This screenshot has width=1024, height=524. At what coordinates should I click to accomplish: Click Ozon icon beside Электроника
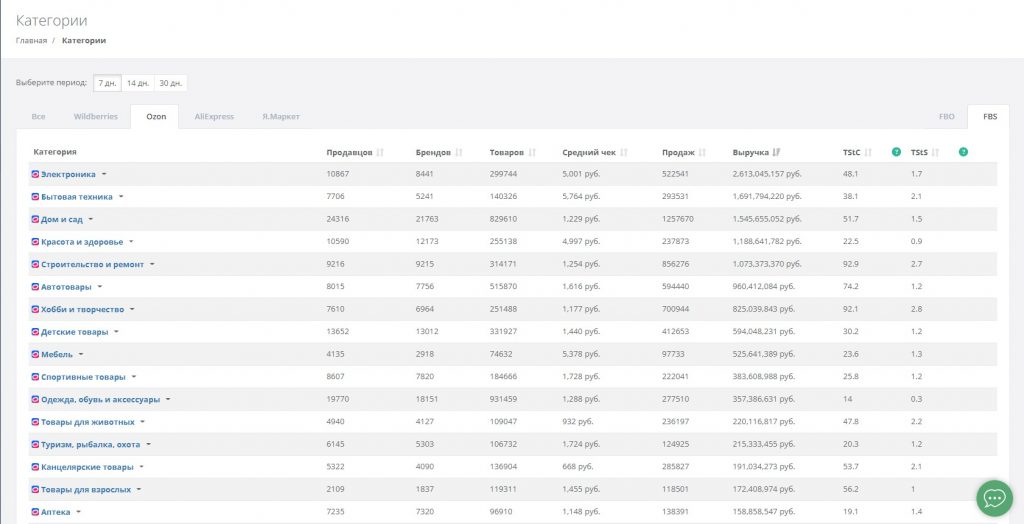pyautogui.click(x=35, y=174)
